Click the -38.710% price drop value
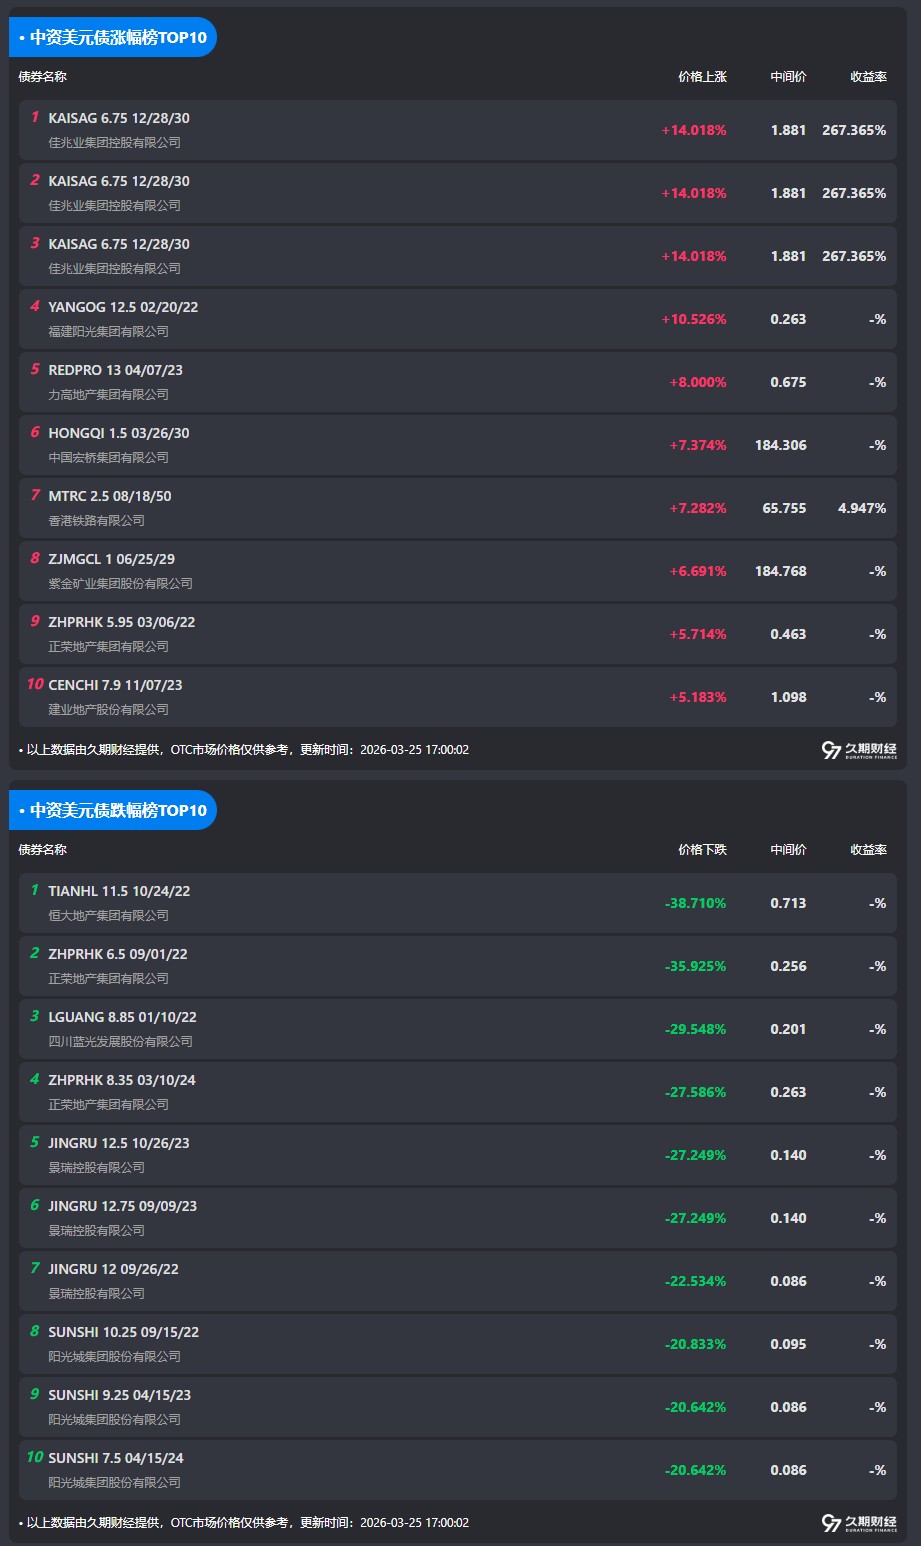921x1546 pixels. (x=695, y=904)
